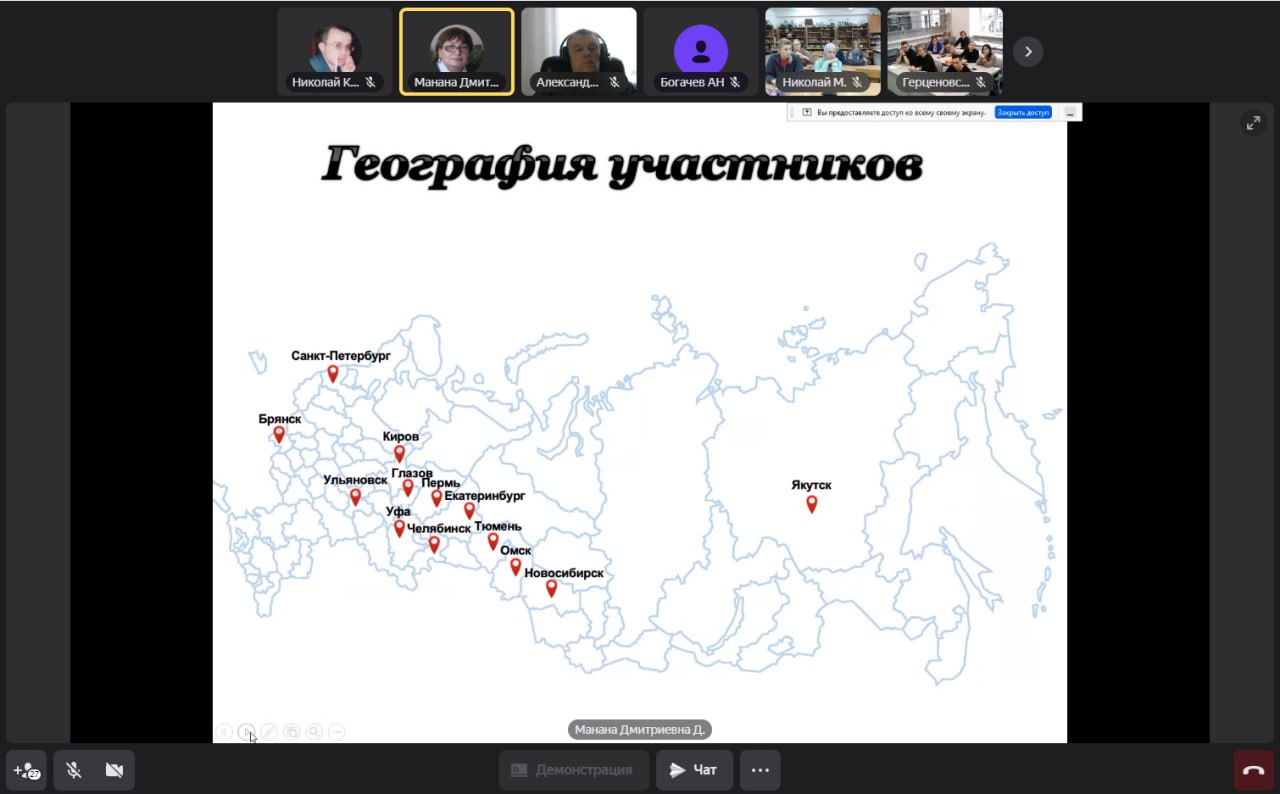The width and height of the screenshot is (1280, 794).
Task: Expand the presentation to fullscreen
Action: [1252, 123]
